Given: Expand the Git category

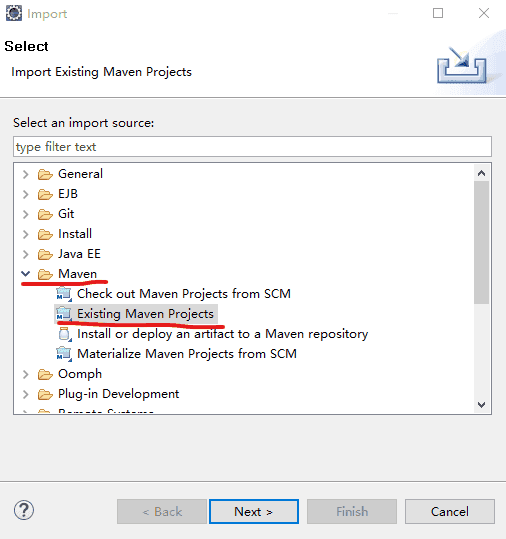Looking at the screenshot, I should tap(26, 214).
